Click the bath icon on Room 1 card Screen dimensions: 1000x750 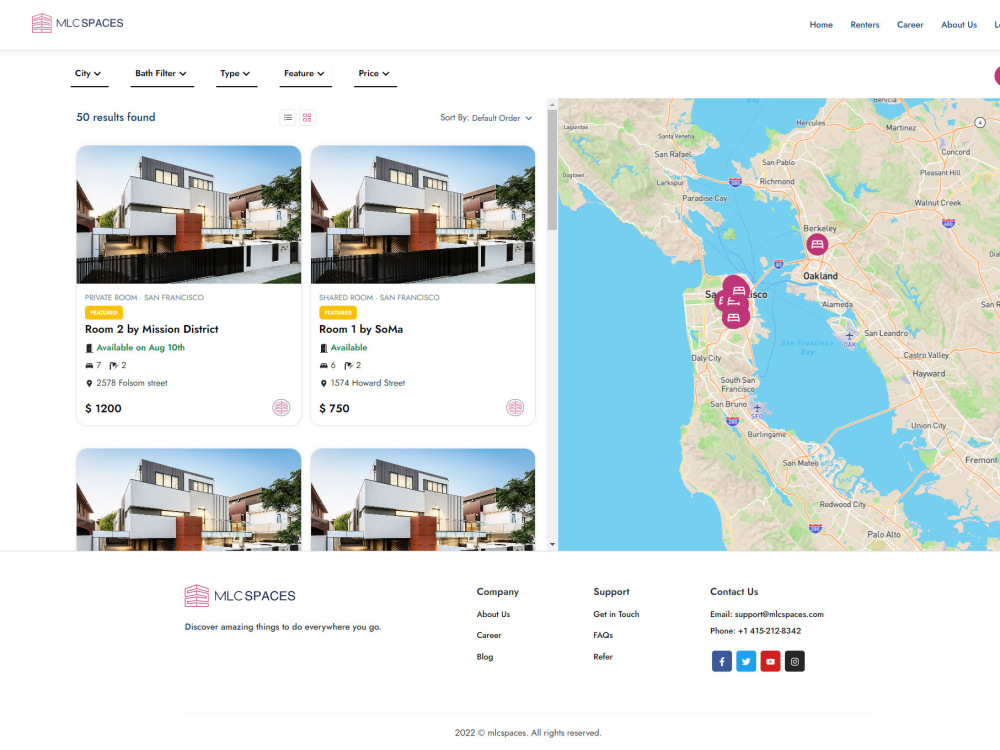[x=349, y=365]
